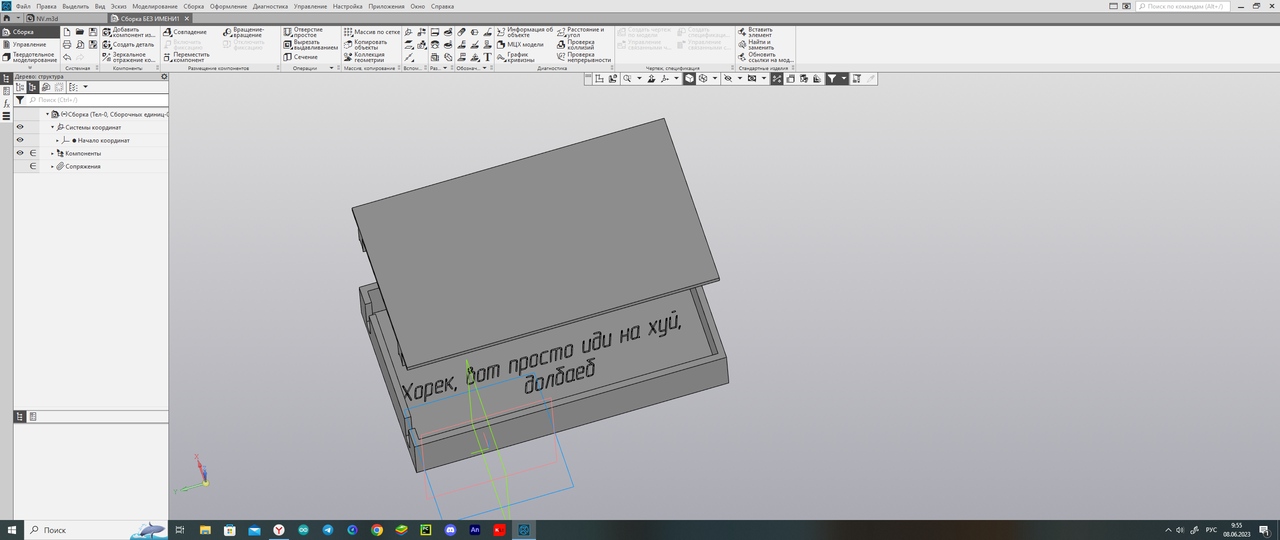Select the Твердотельное моделирование toolset
Viewport: 1280px width, 540px height.
pyautogui.click(x=29, y=57)
